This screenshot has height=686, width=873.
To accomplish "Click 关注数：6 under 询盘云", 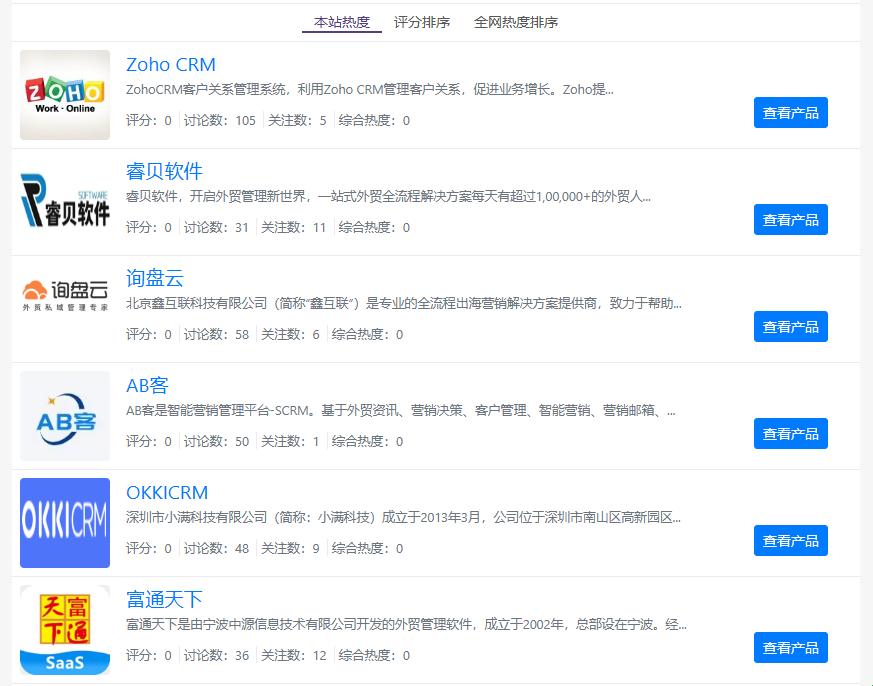I will coord(290,334).
